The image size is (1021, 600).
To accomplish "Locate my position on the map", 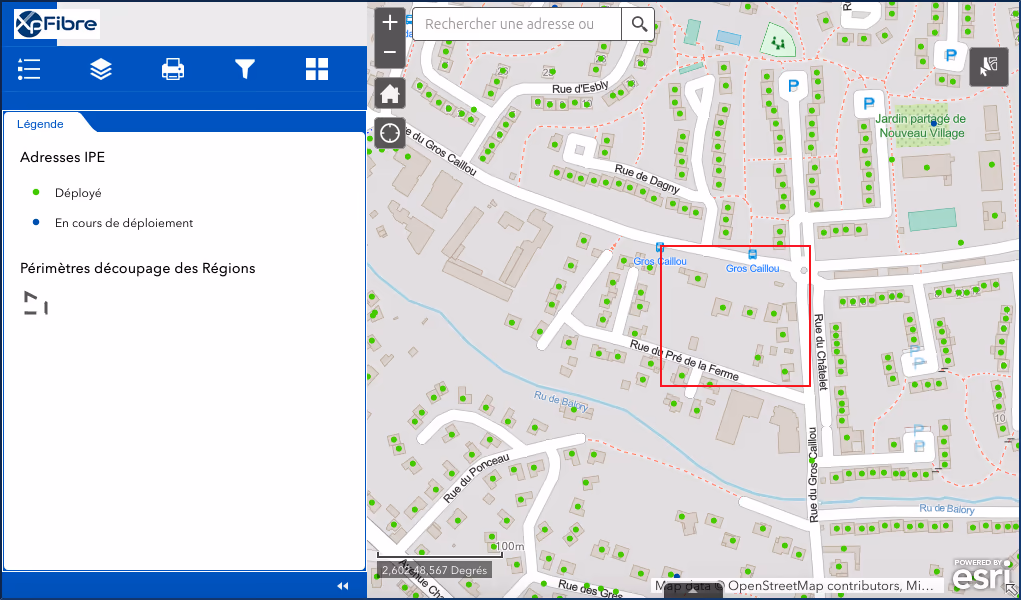I will 390,132.
